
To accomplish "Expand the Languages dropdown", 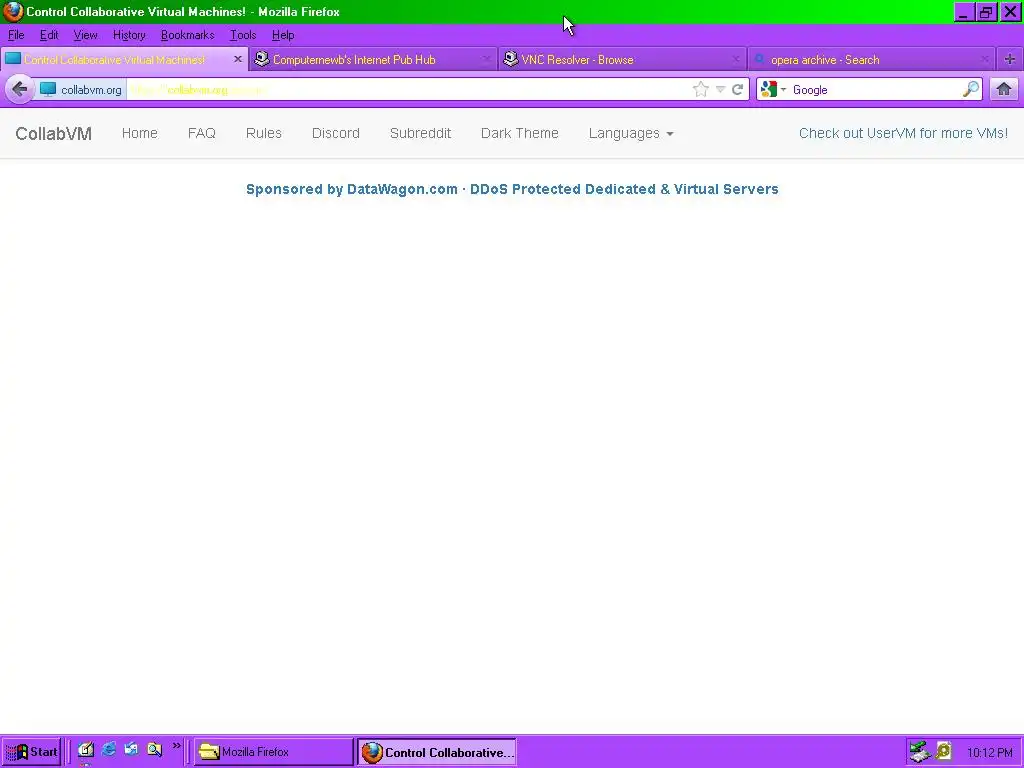I will click(x=631, y=133).
